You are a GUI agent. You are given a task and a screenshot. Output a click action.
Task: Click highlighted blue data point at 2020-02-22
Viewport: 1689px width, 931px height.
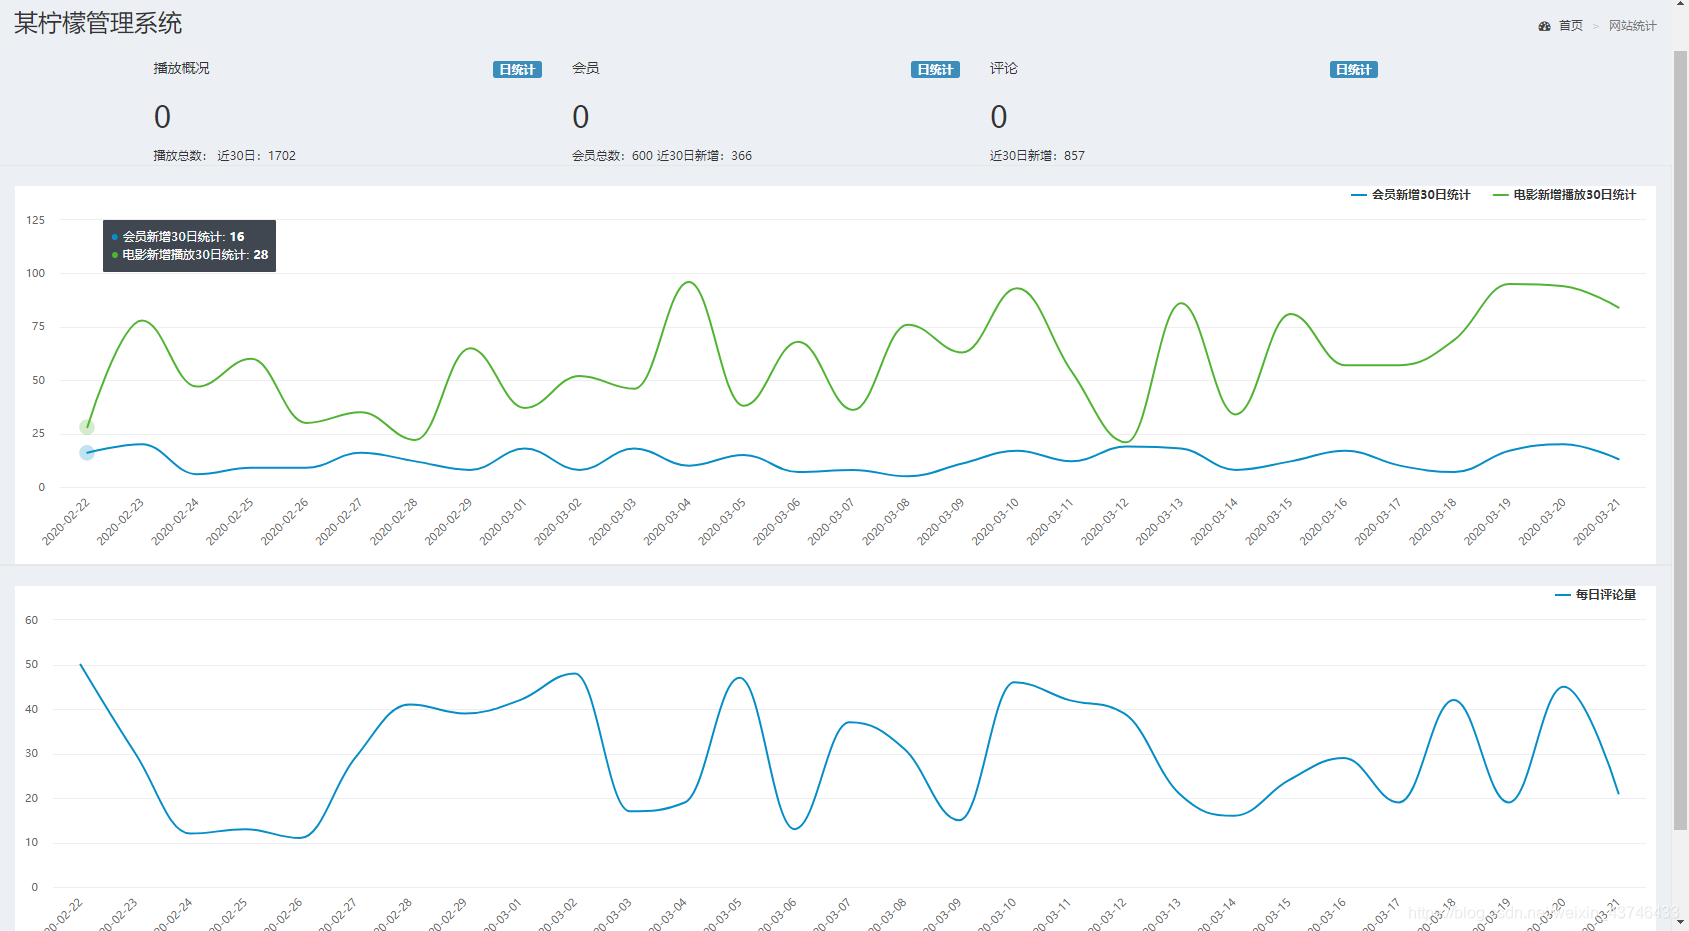coord(87,453)
